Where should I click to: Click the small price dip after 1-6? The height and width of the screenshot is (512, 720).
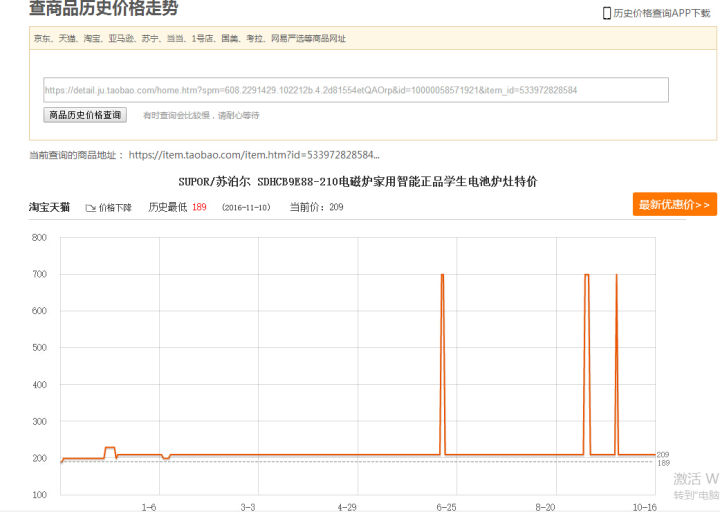coord(165,459)
